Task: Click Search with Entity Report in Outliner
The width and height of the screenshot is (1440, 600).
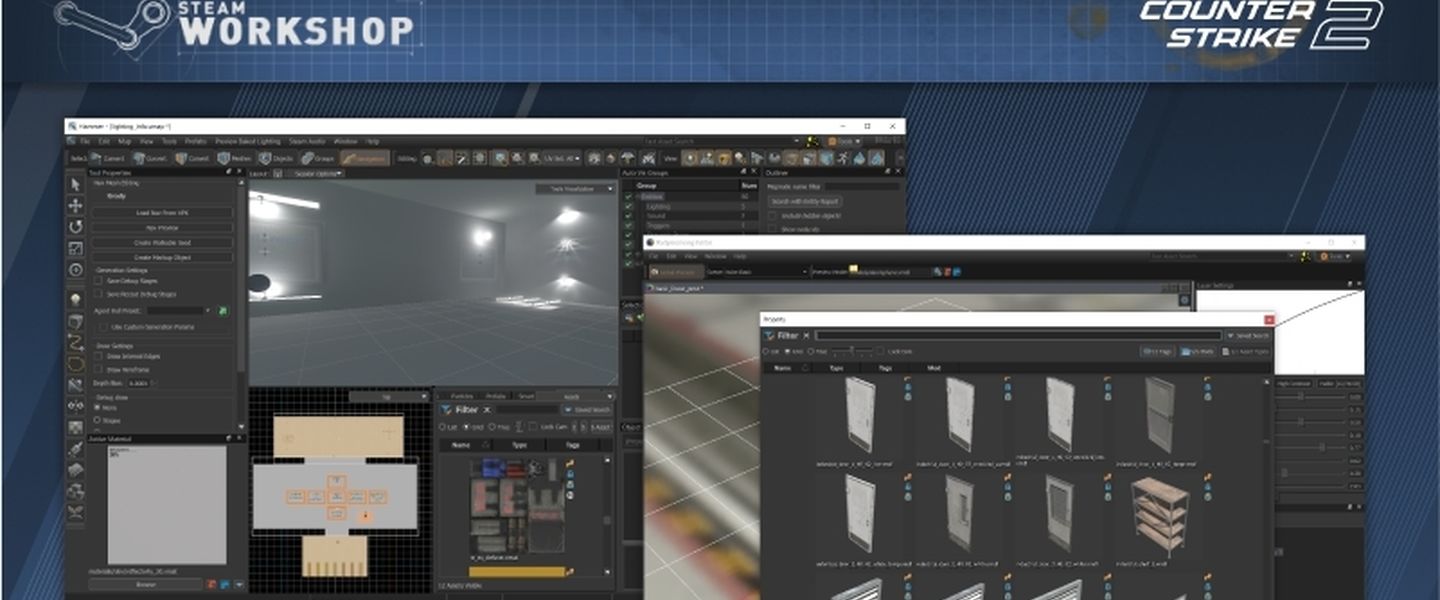Action: coord(805,201)
